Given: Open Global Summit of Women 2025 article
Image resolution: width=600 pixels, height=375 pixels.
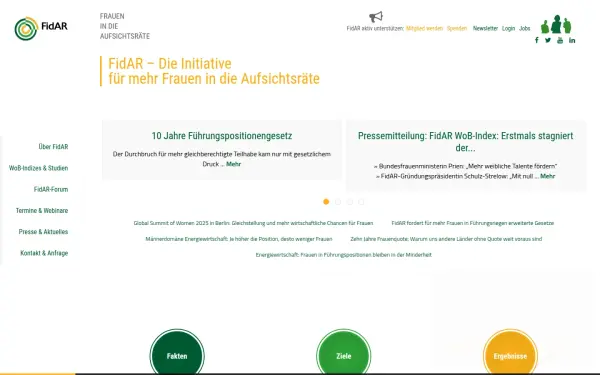Looking at the screenshot, I should click(253, 223).
